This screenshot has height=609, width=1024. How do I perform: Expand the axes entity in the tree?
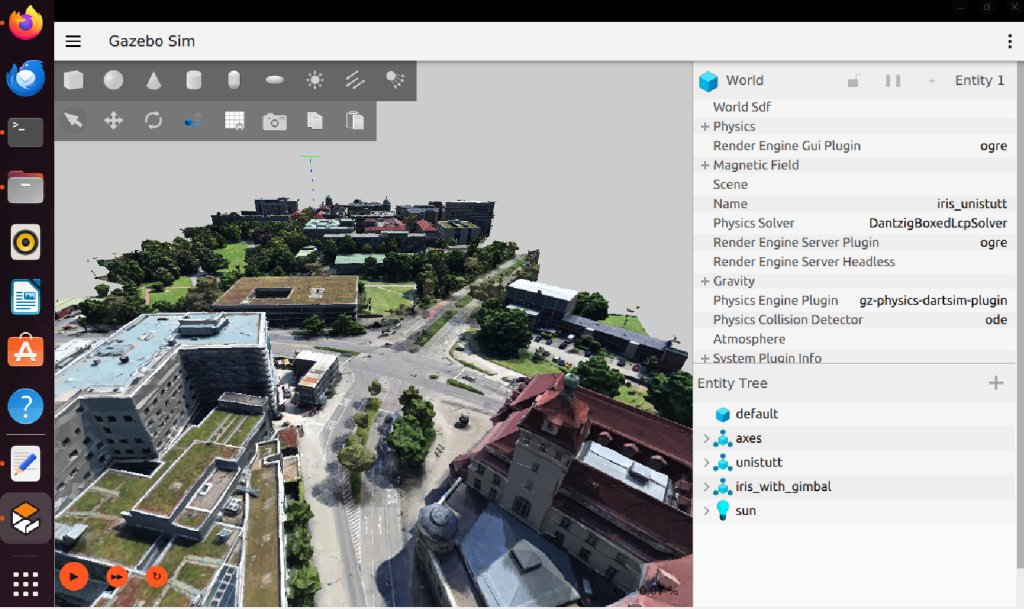pyautogui.click(x=706, y=439)
